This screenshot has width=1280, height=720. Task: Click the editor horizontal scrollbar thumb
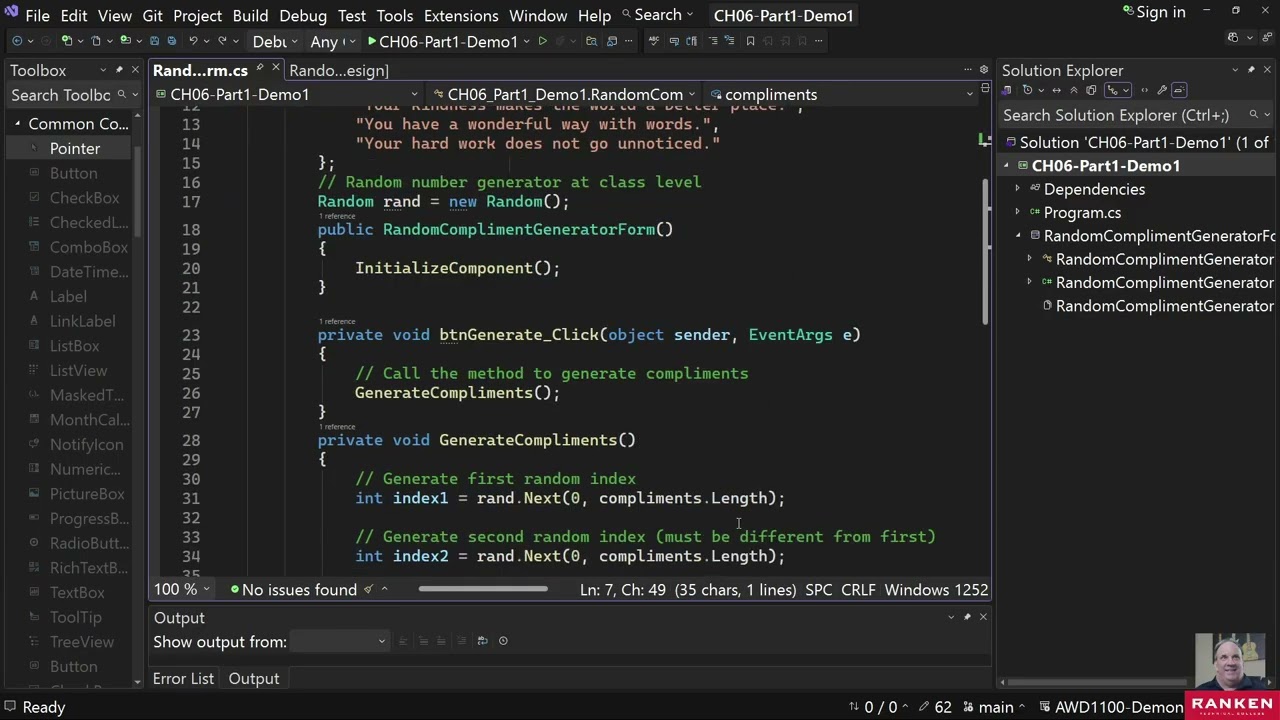tap(483, 589)
